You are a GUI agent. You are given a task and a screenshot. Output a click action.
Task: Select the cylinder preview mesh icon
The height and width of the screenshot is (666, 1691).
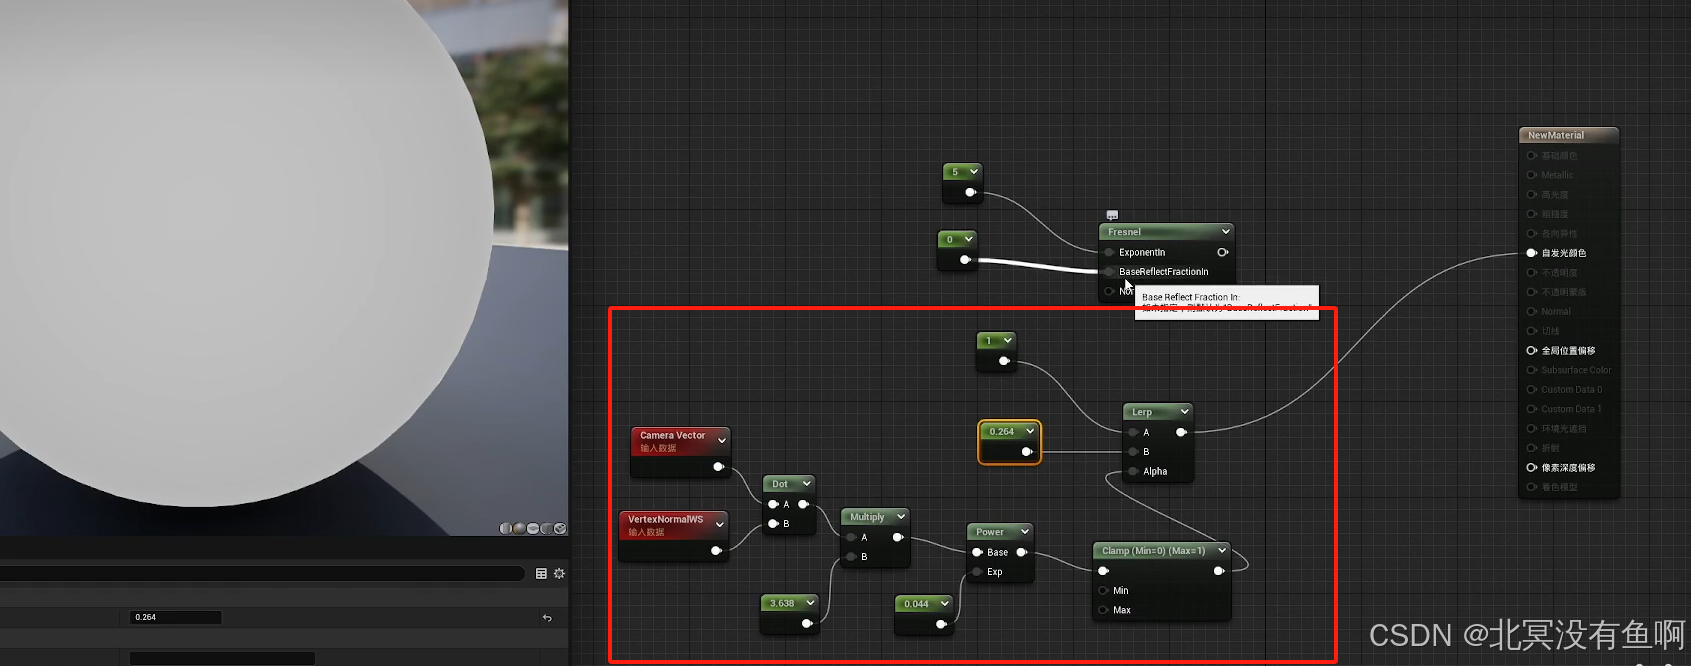(506, 528)
